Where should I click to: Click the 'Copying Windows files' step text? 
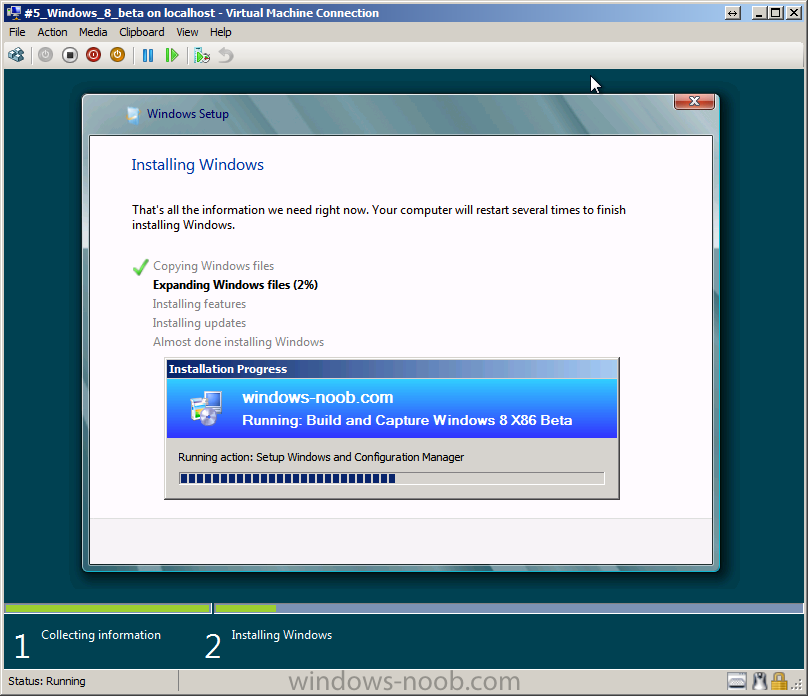pyautogui.click(x=213, y=266)
